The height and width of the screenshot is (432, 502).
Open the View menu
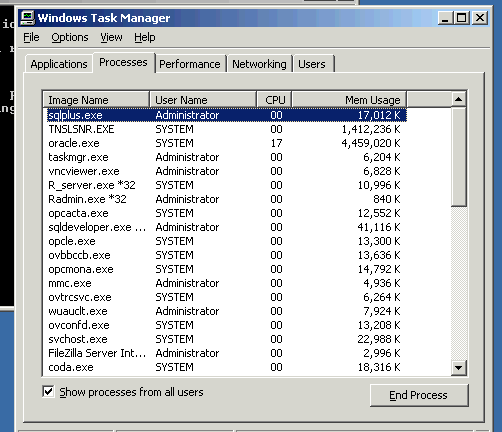tap(111, 37)
